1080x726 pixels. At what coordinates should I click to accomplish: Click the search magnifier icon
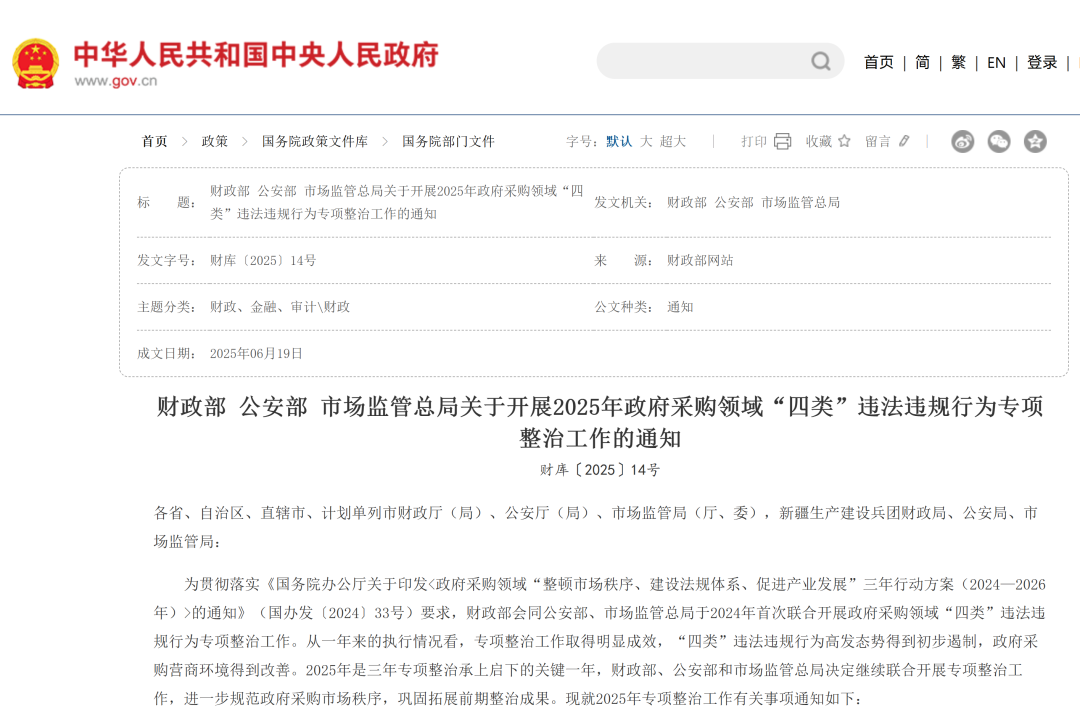coord(820,61)
